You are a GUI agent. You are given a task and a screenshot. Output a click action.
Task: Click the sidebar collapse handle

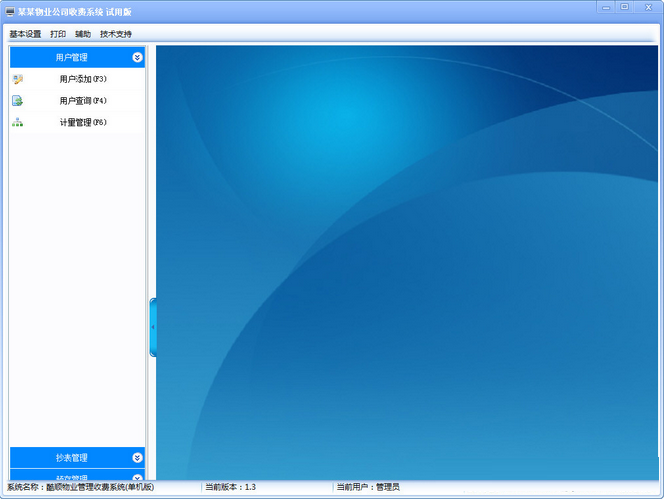pos(153,327)
